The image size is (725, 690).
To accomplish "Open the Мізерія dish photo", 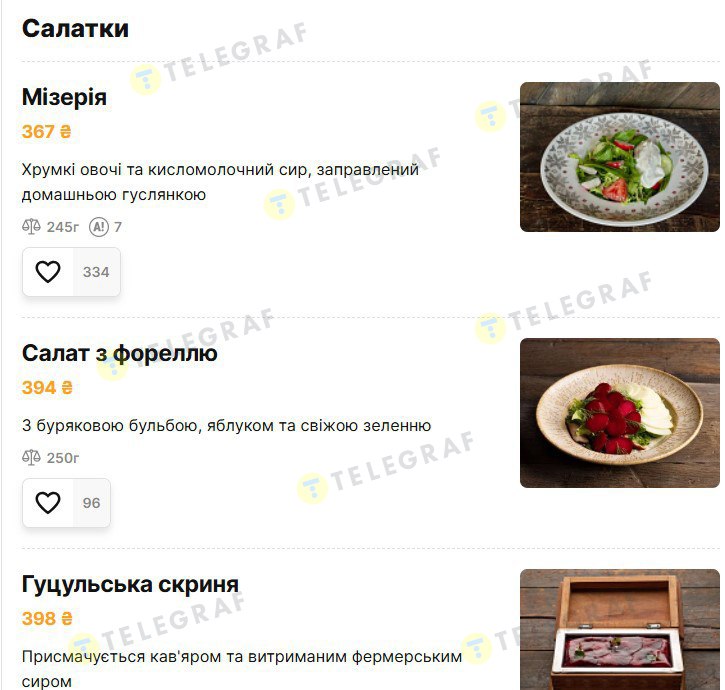I will [x=620, y=157].
